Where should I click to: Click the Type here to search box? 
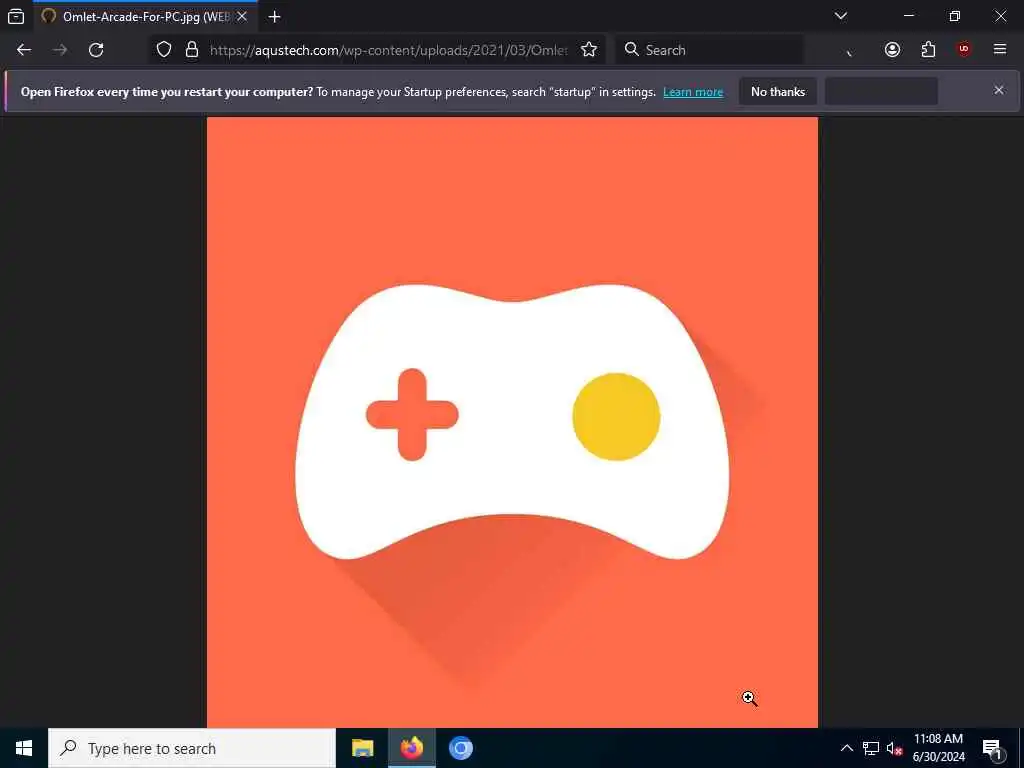click(192, 748)
